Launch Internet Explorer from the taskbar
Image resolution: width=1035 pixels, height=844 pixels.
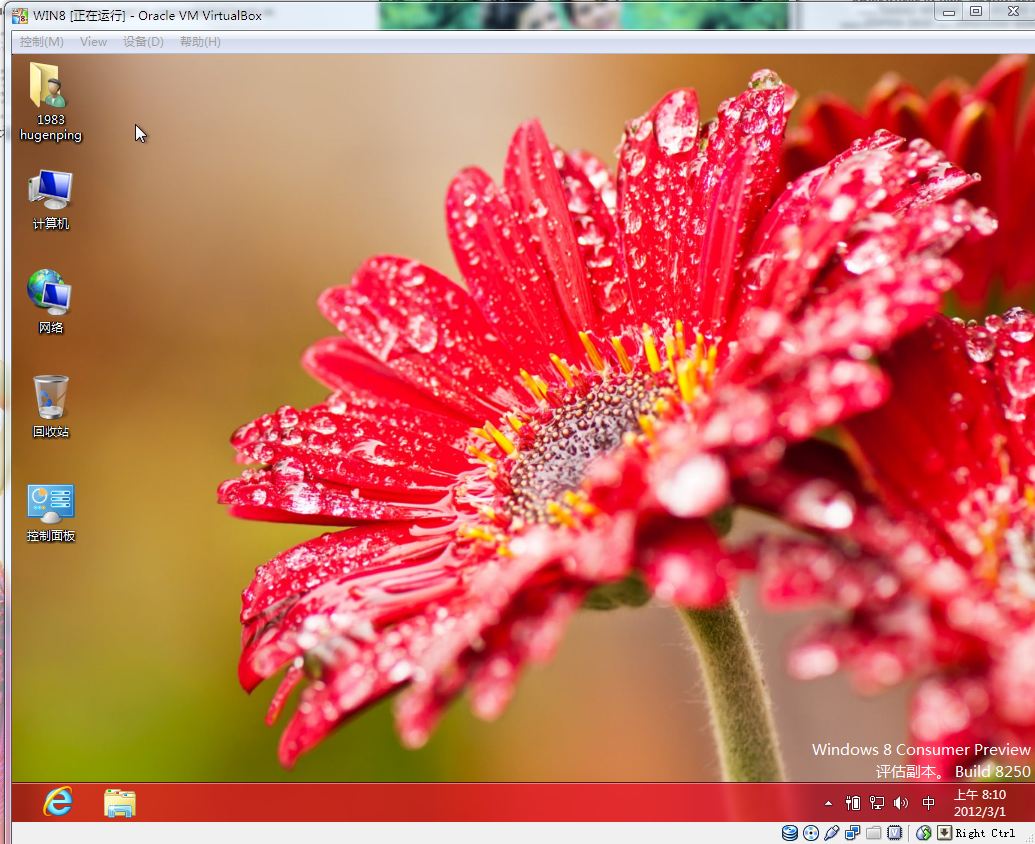click(58, 802)
